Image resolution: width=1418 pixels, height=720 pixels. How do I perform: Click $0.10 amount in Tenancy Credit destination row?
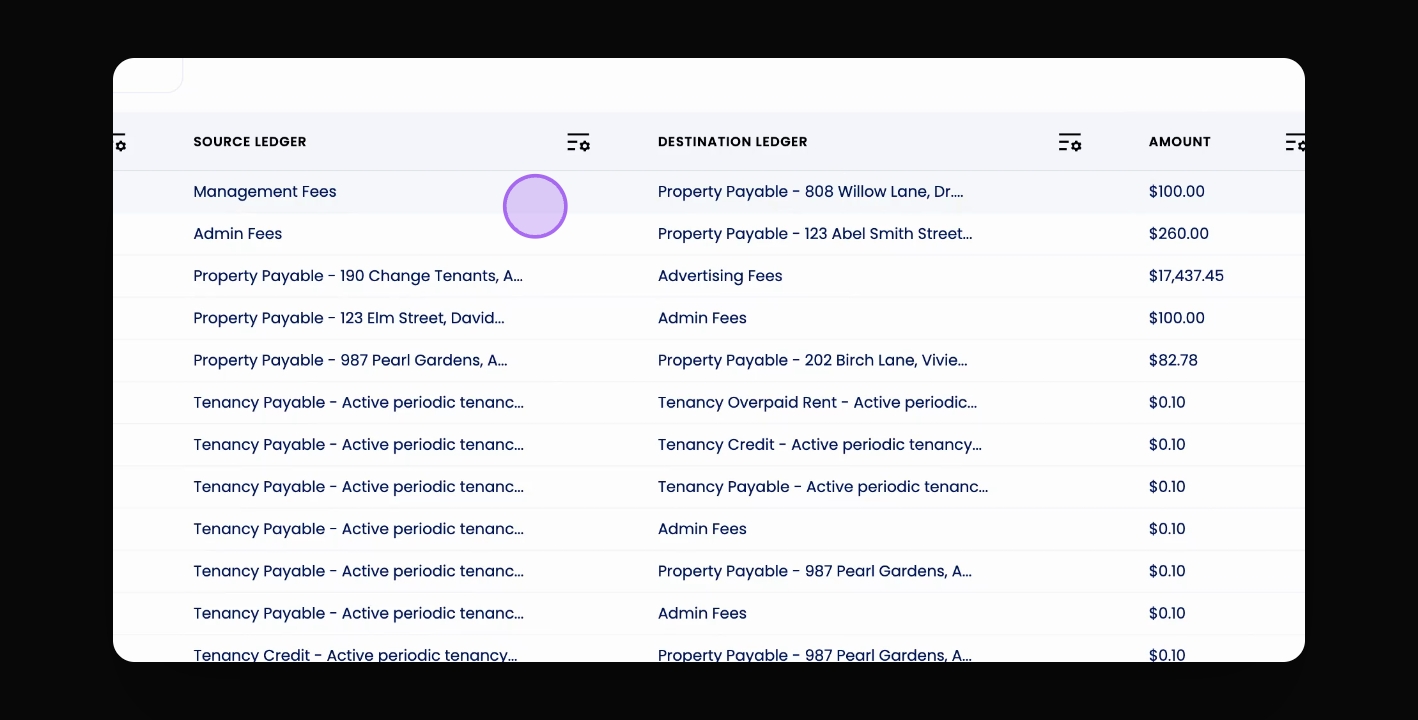tap(1167, 445)
